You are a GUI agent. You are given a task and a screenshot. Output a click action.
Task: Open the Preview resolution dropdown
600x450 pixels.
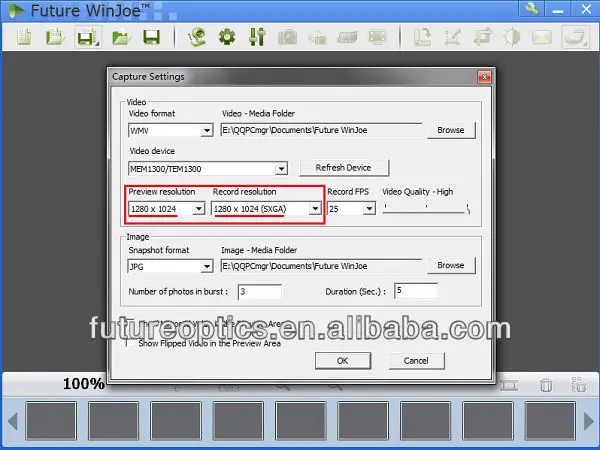coord(198,209)
